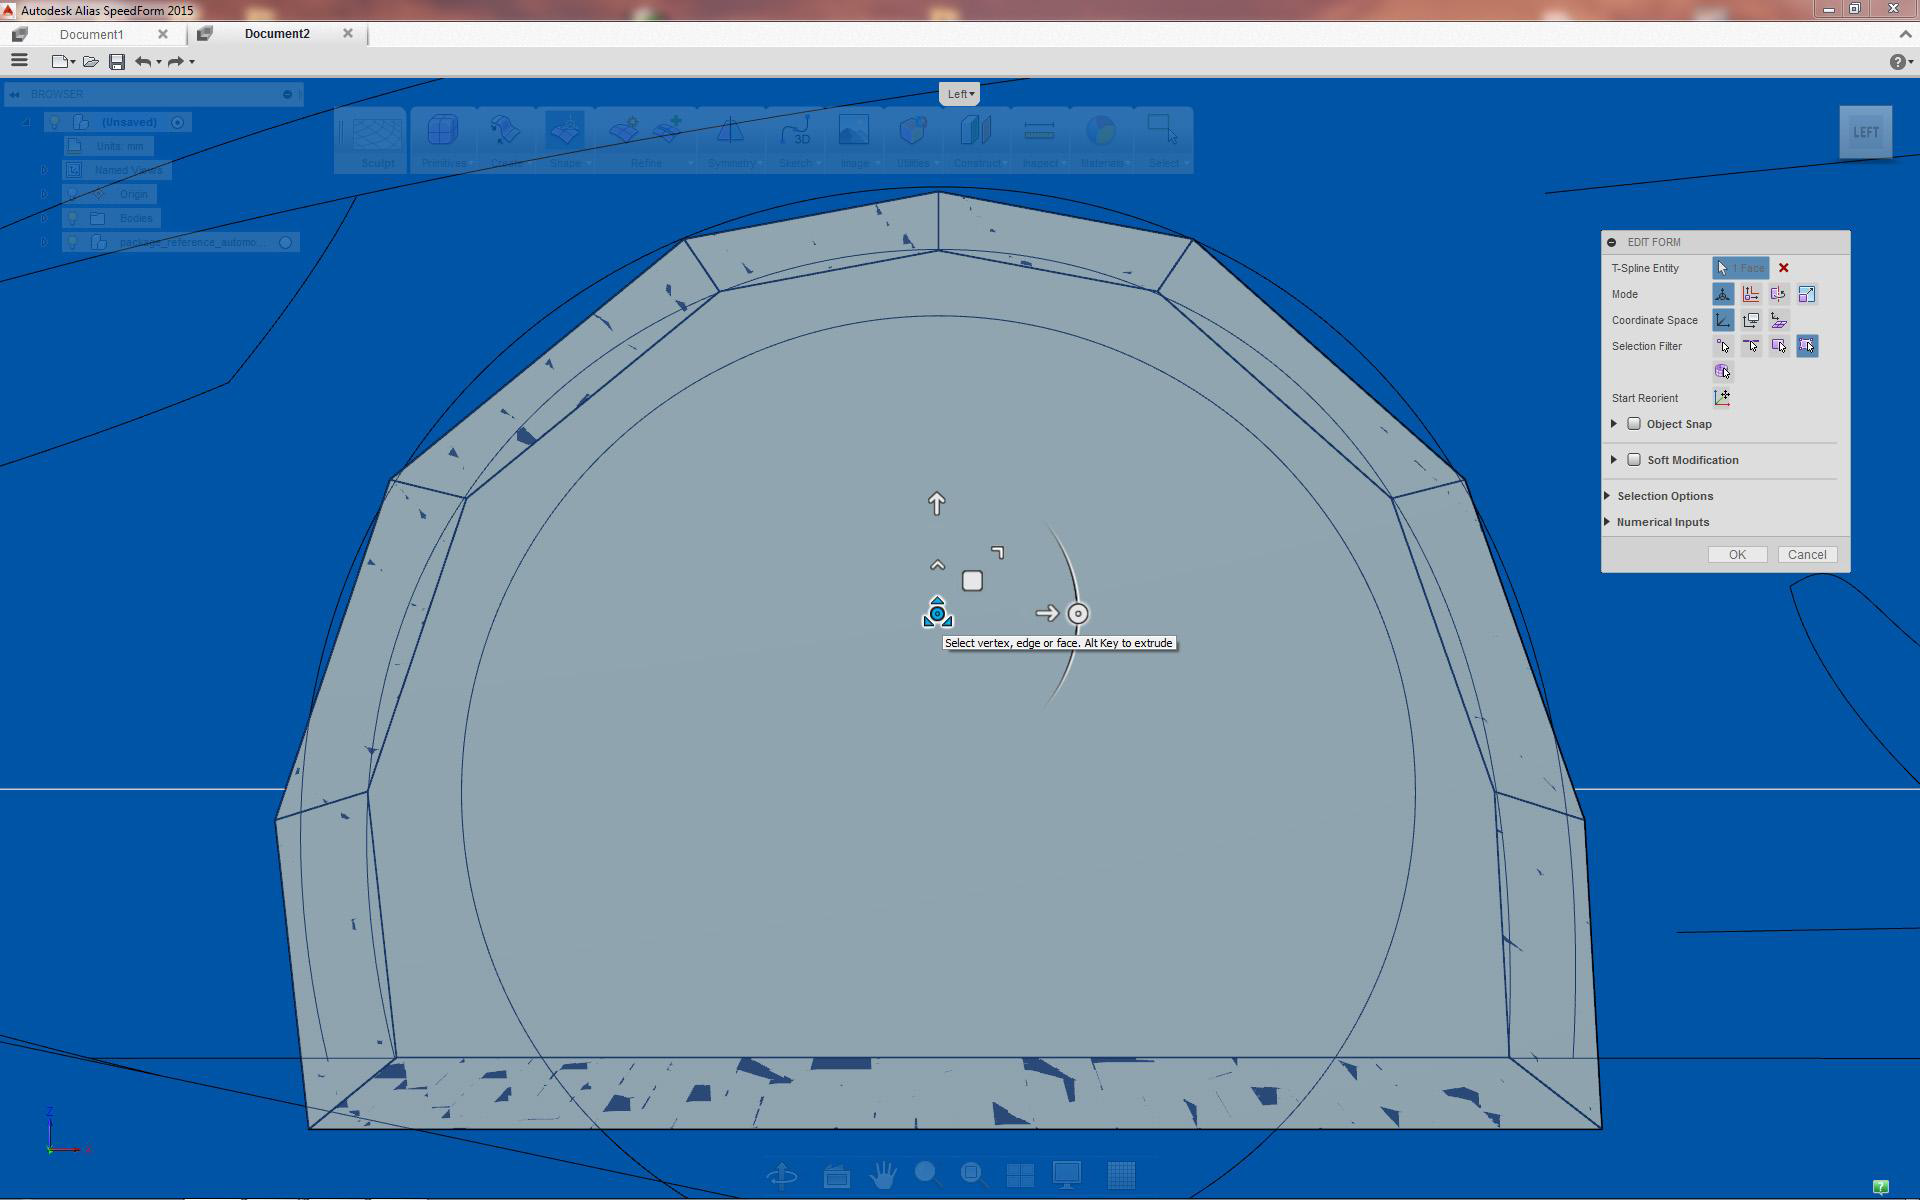This screenshot has height=1200, width=1920.
Task: Clear T-Spline entity selection with red X
Action: click(1783, 268)
